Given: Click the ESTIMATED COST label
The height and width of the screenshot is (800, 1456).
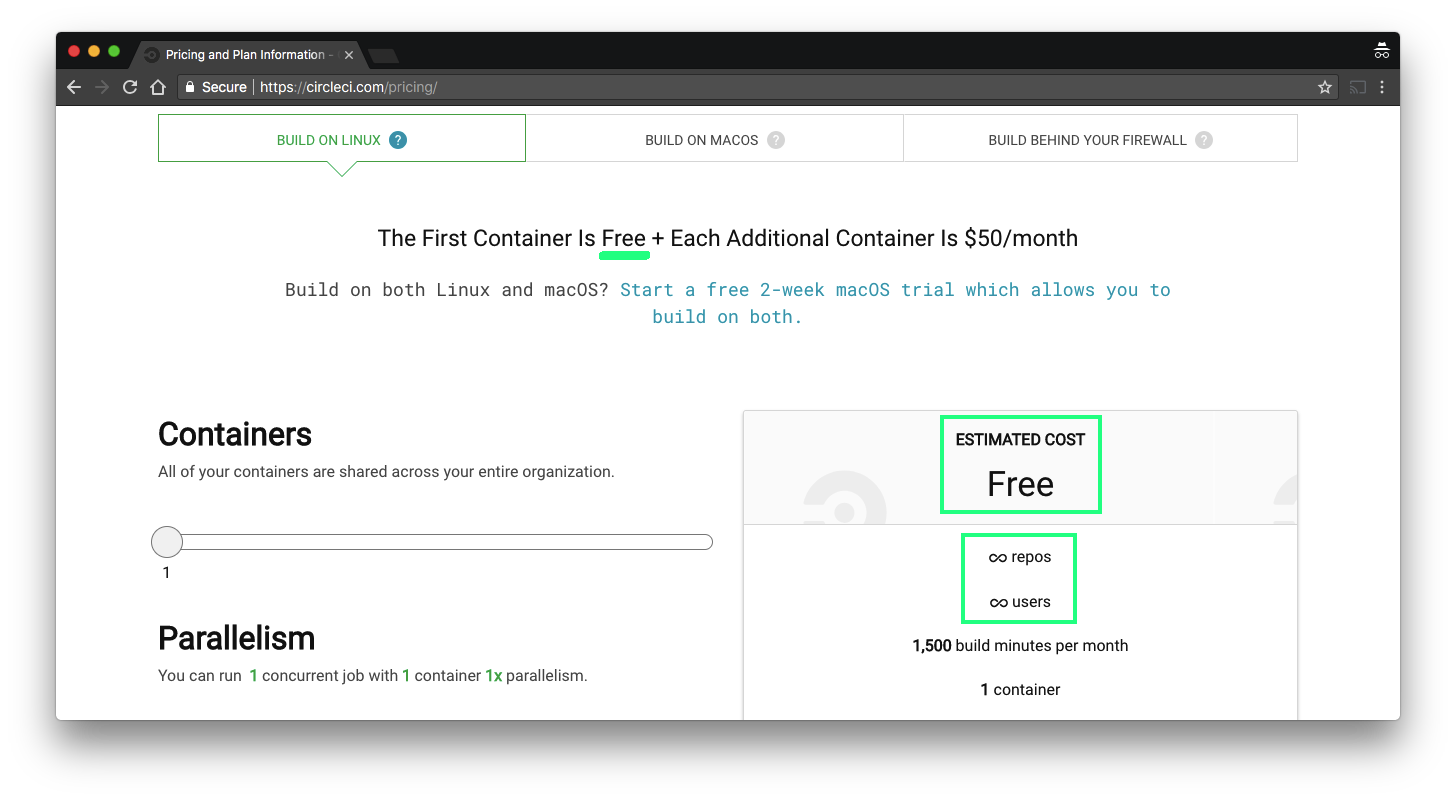Looking at the screenshot, I should [x=1020, y=440].
